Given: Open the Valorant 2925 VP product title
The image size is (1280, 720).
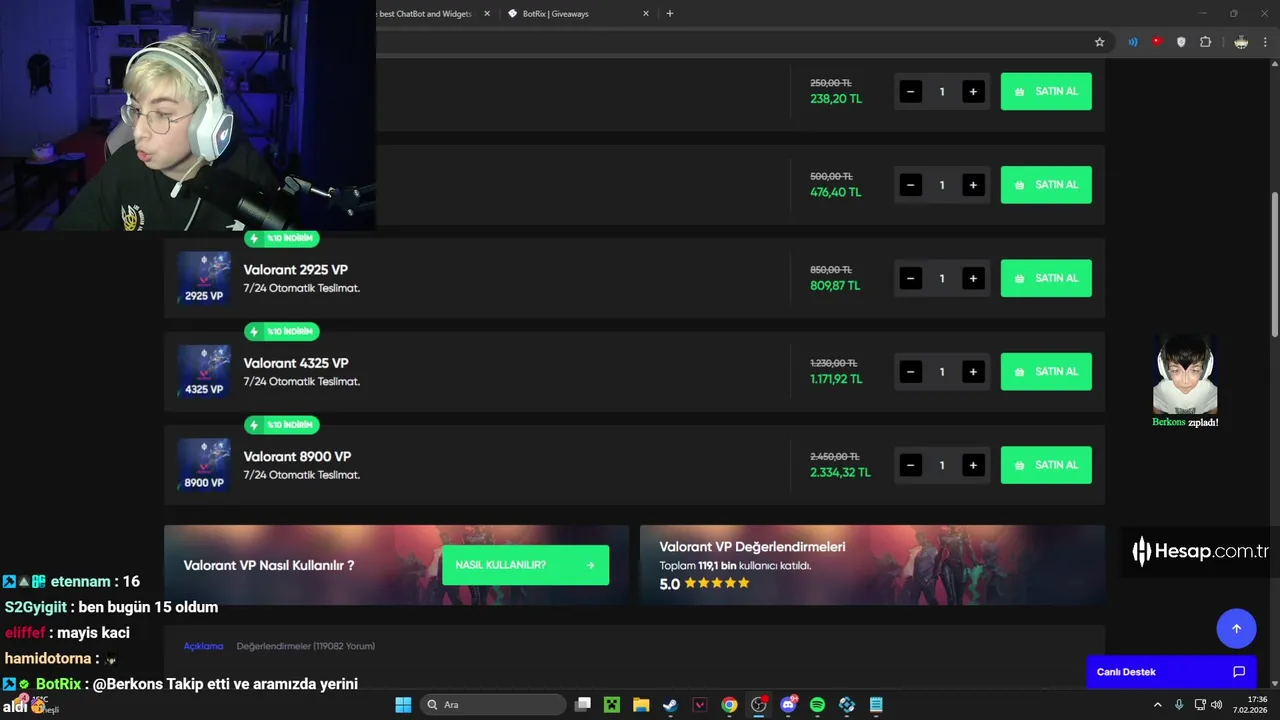Looking at the screenshot, I should click(x=296, y=270).
